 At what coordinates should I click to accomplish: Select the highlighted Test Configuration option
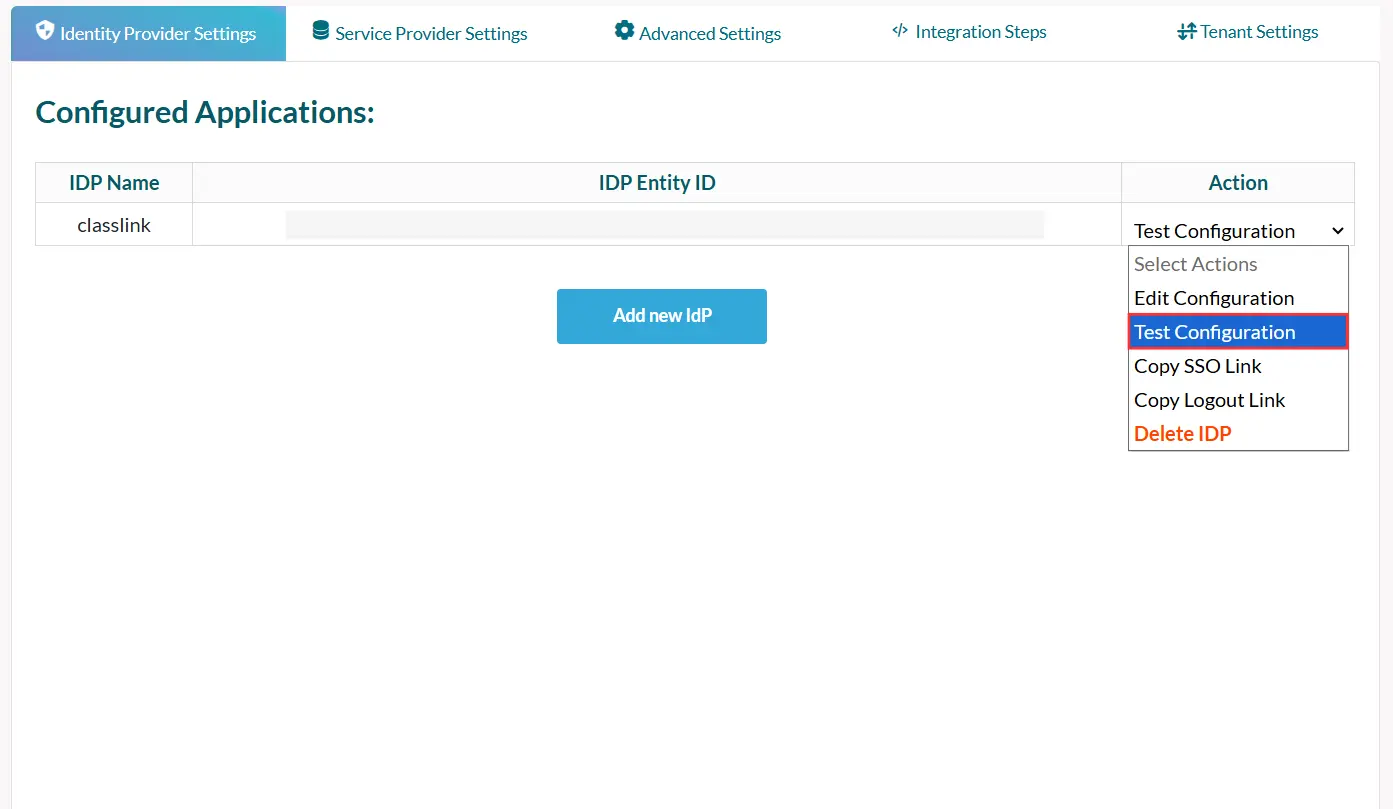(1214, 332)
